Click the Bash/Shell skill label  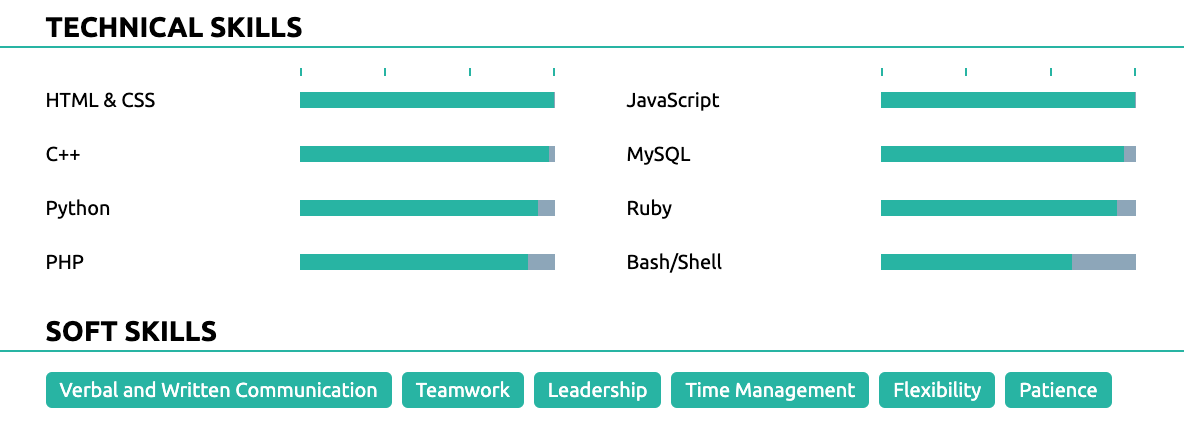674,263
